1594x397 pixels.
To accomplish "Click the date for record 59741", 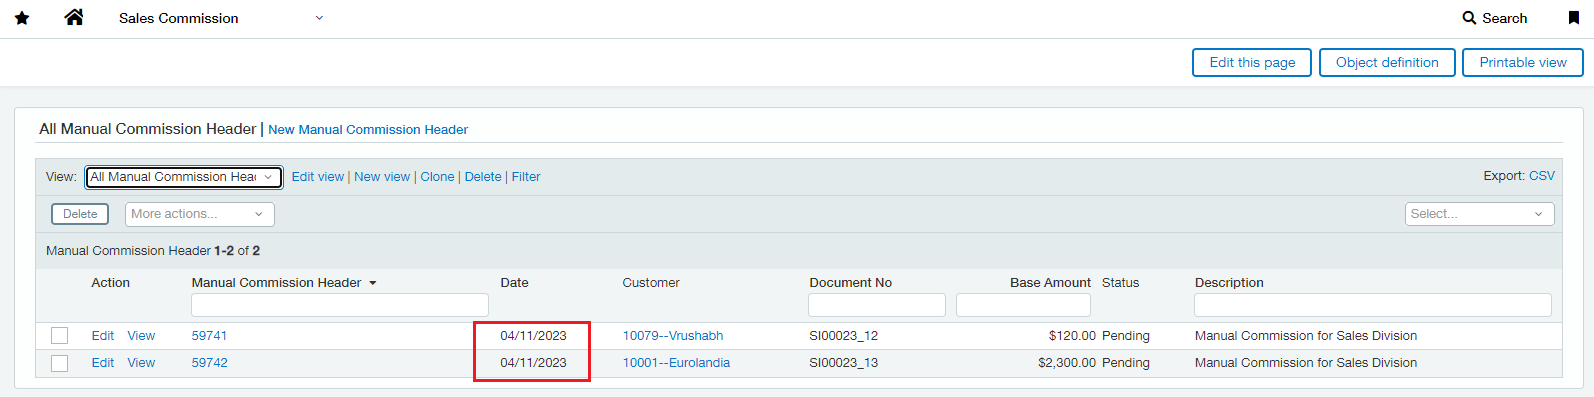I will tap(533, 336).
